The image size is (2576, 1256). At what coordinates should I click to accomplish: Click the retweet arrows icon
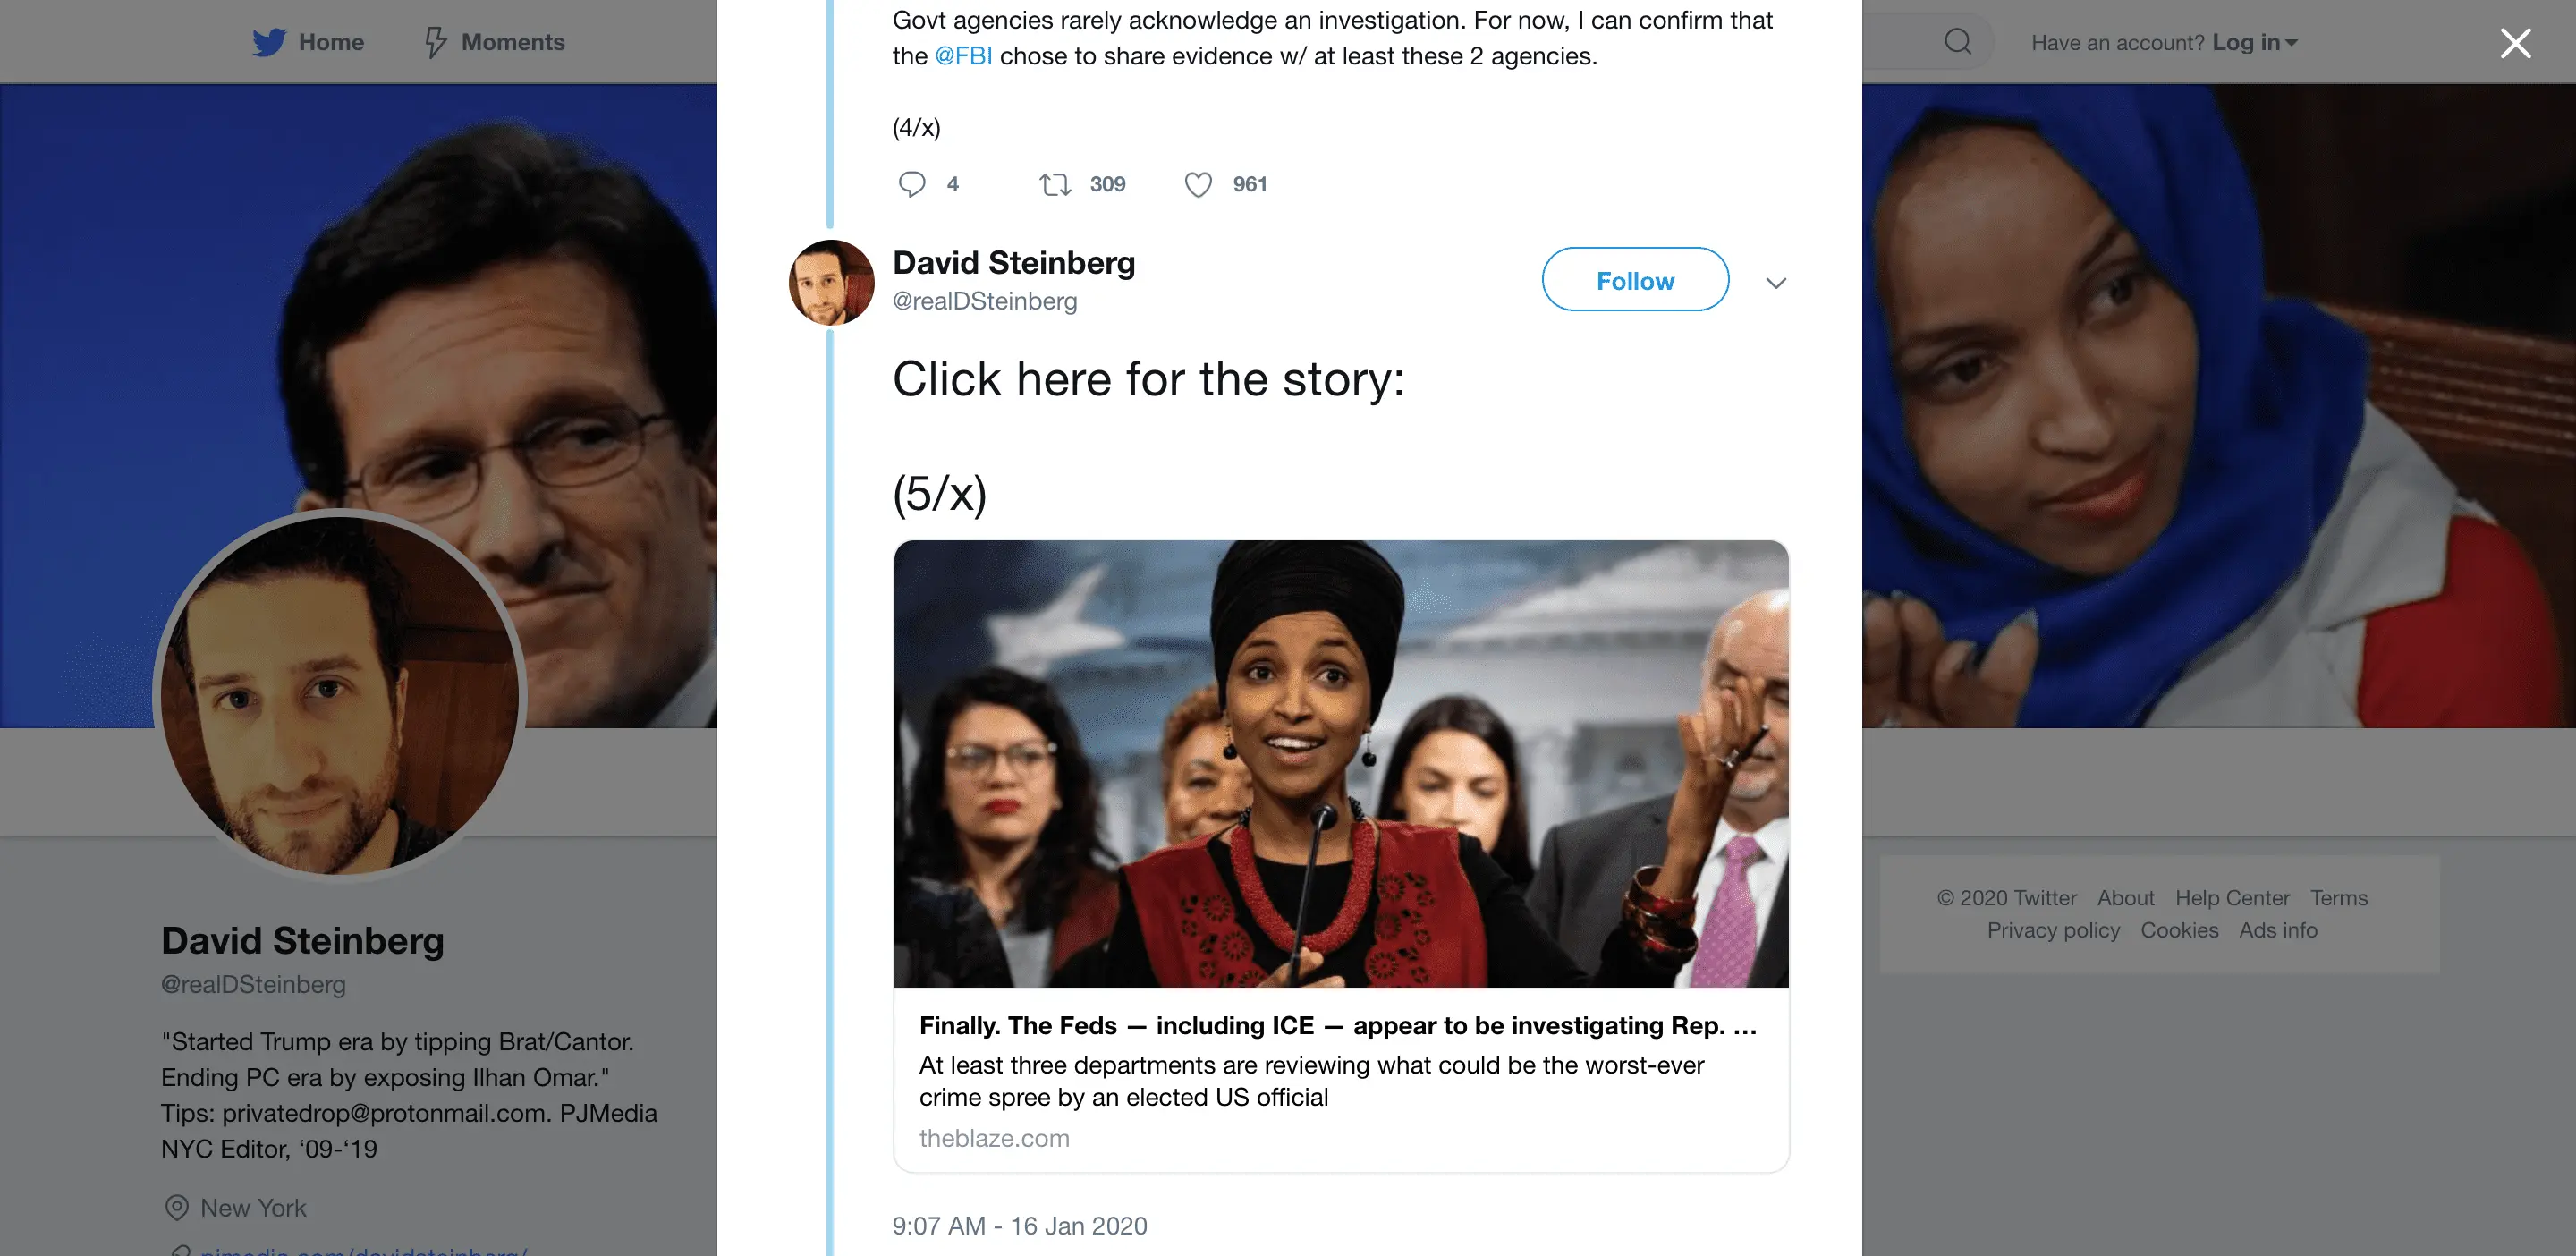tap(1055, 184)
